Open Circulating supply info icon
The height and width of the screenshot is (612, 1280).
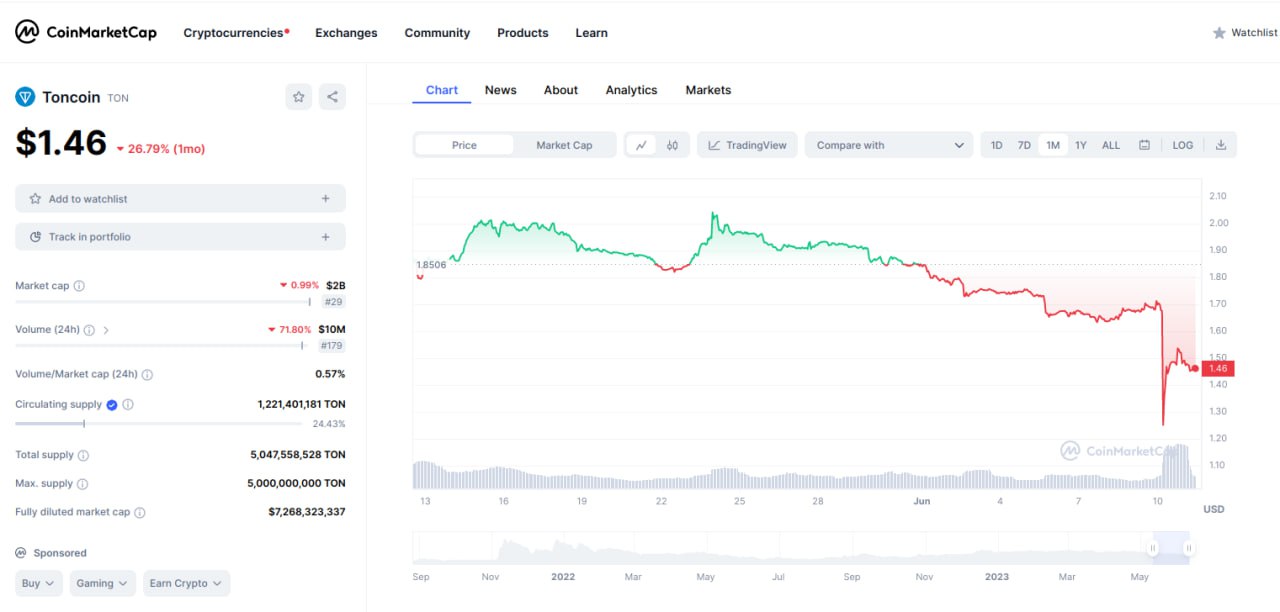click(128, 405)
